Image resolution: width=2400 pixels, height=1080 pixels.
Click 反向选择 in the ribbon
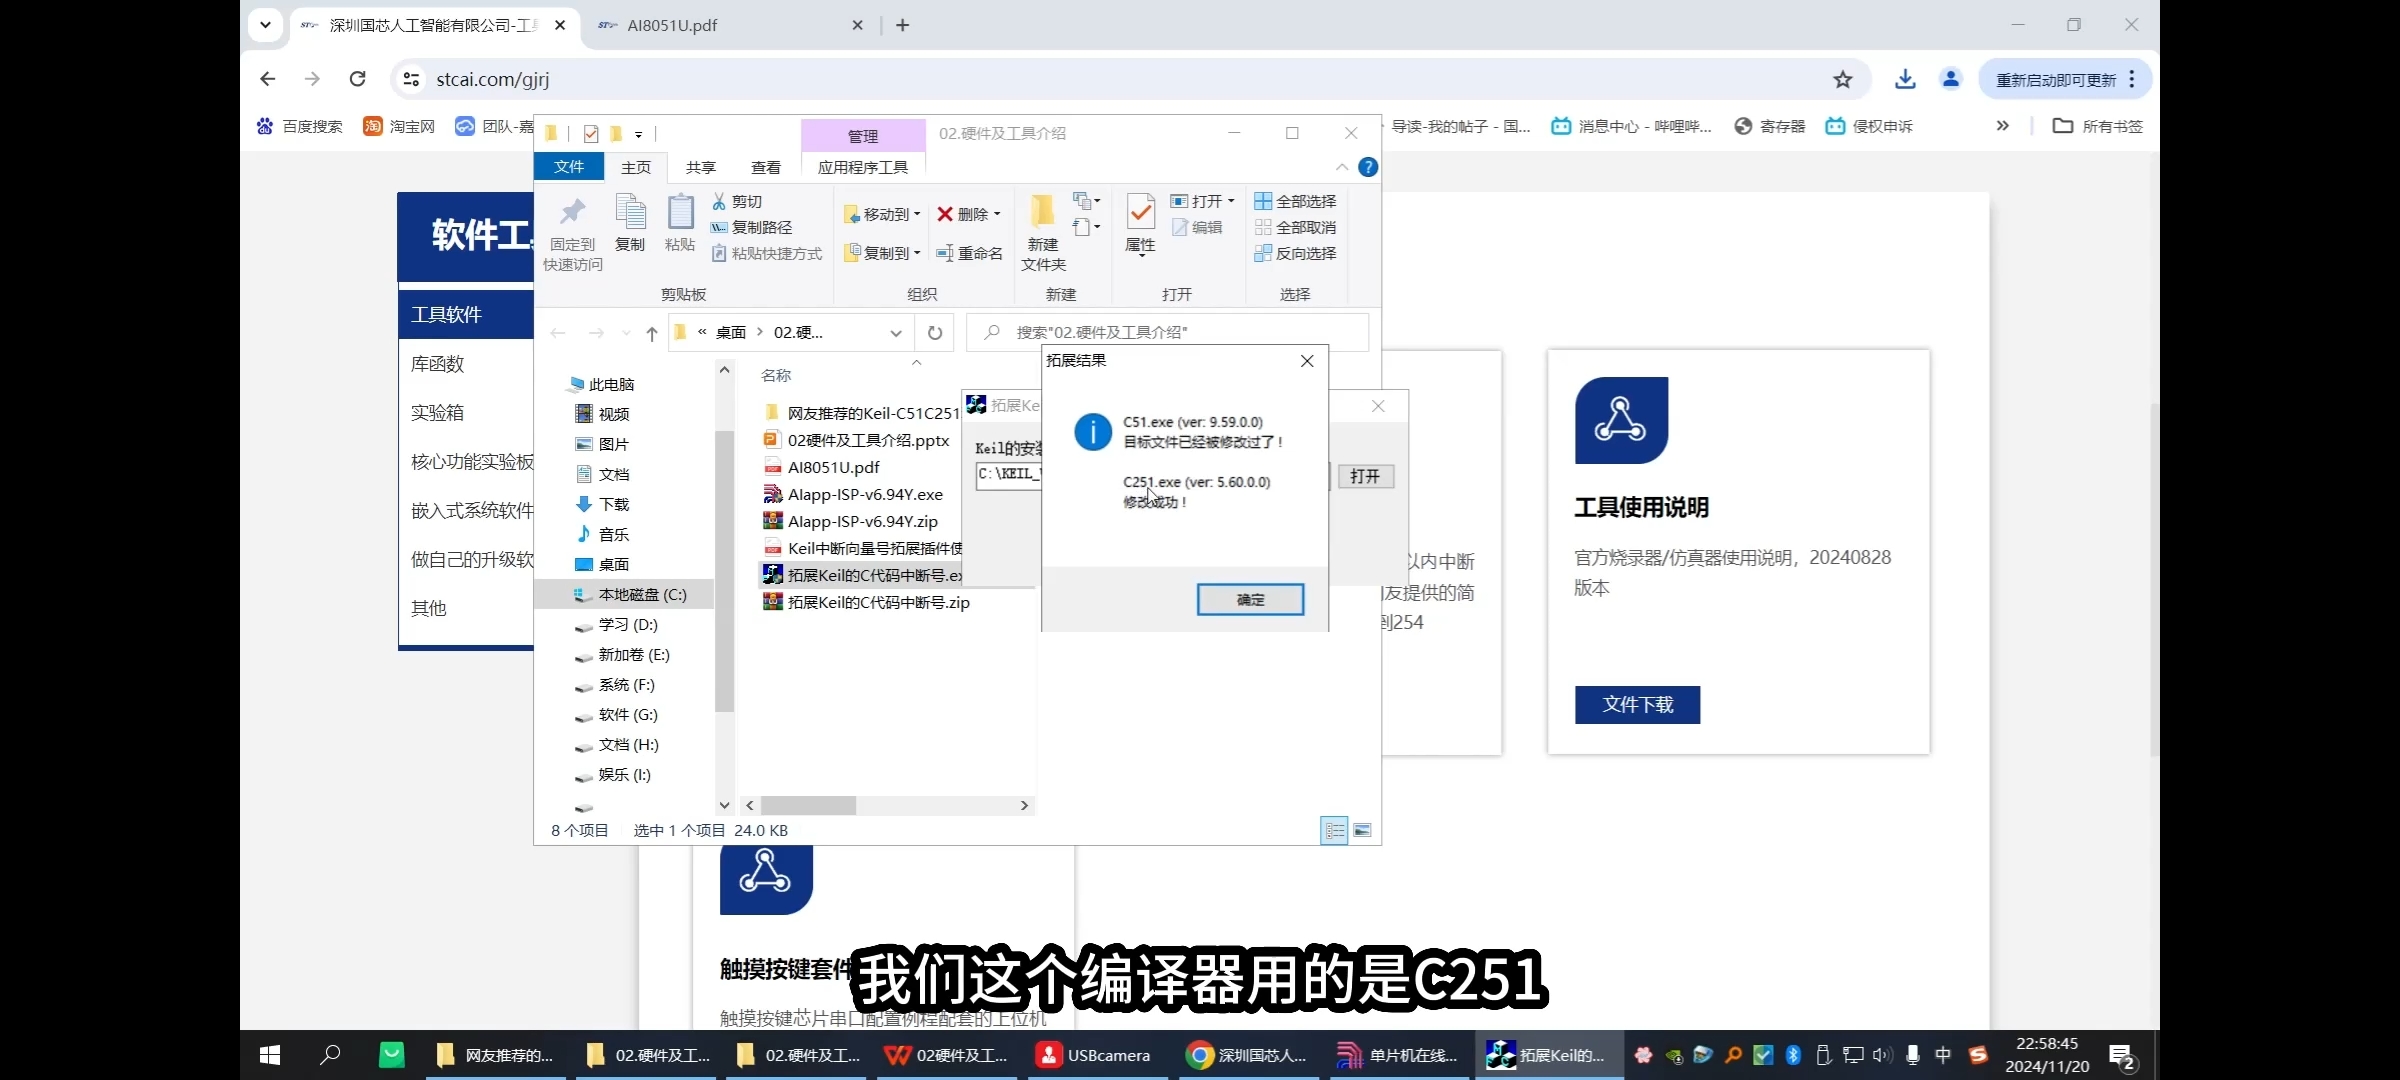point(1295,253)
